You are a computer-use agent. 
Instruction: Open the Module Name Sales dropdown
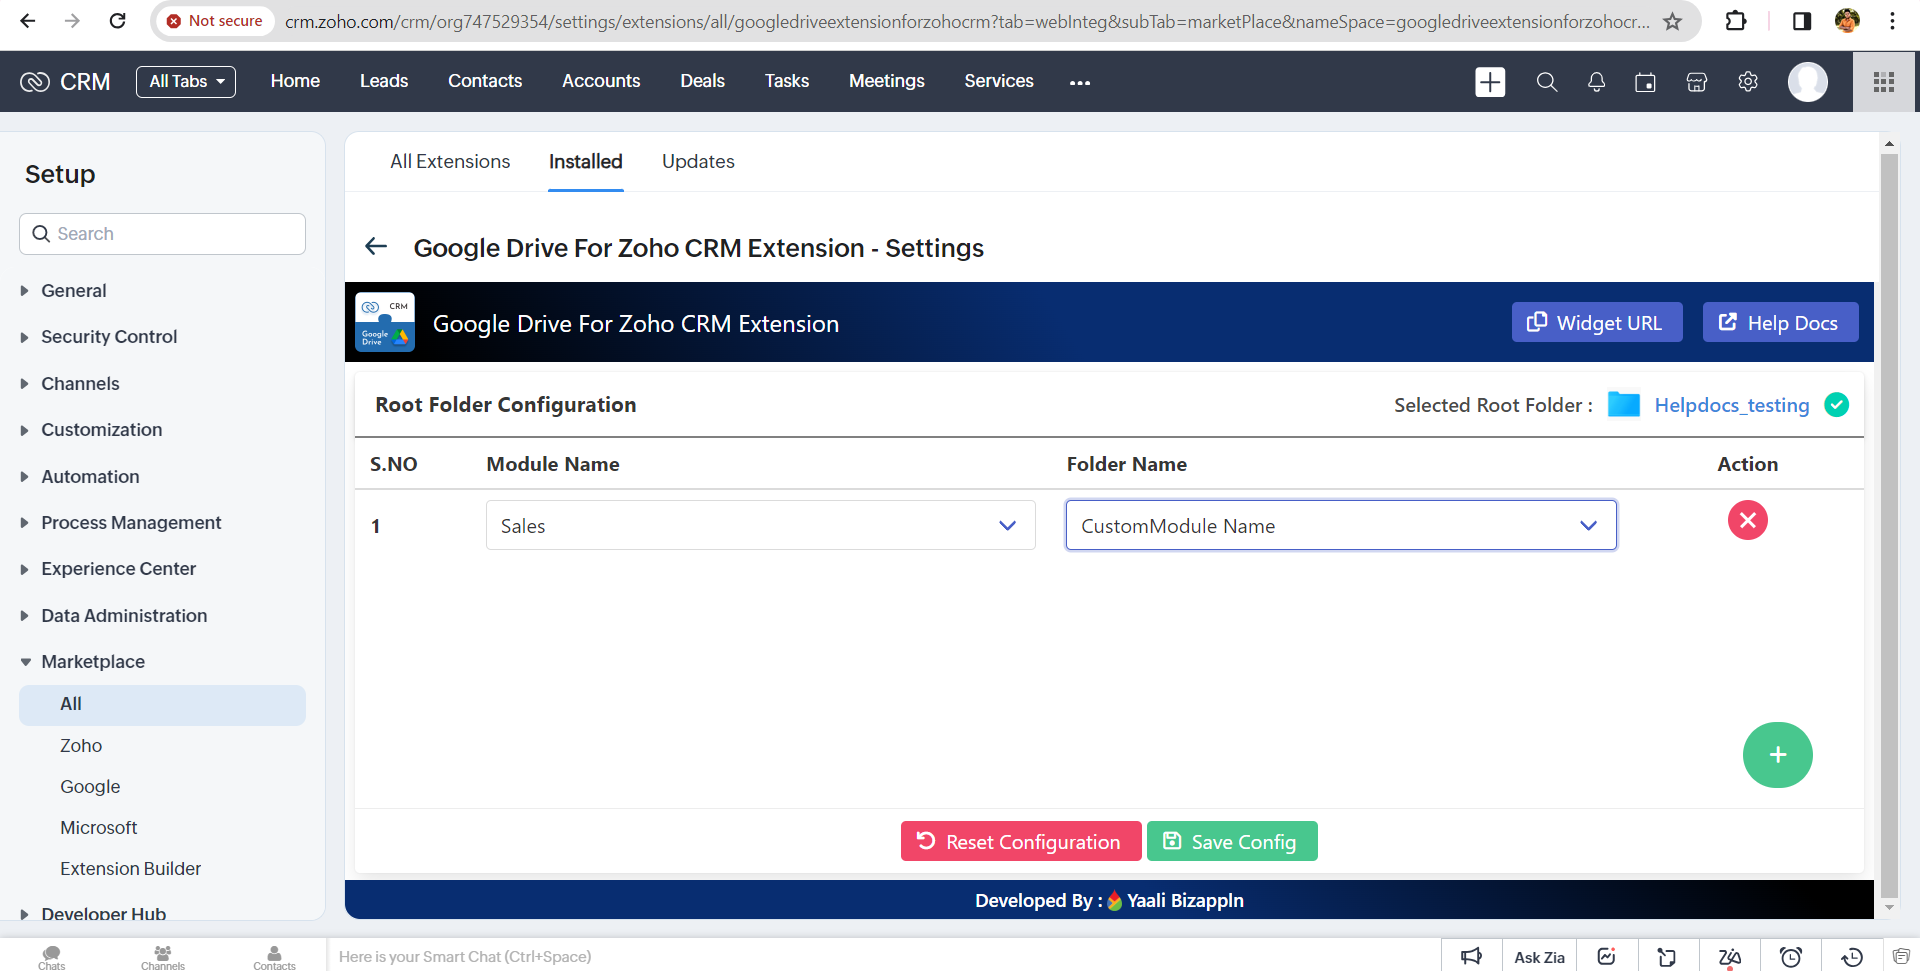pyautogui.click(x=760, y=526)
